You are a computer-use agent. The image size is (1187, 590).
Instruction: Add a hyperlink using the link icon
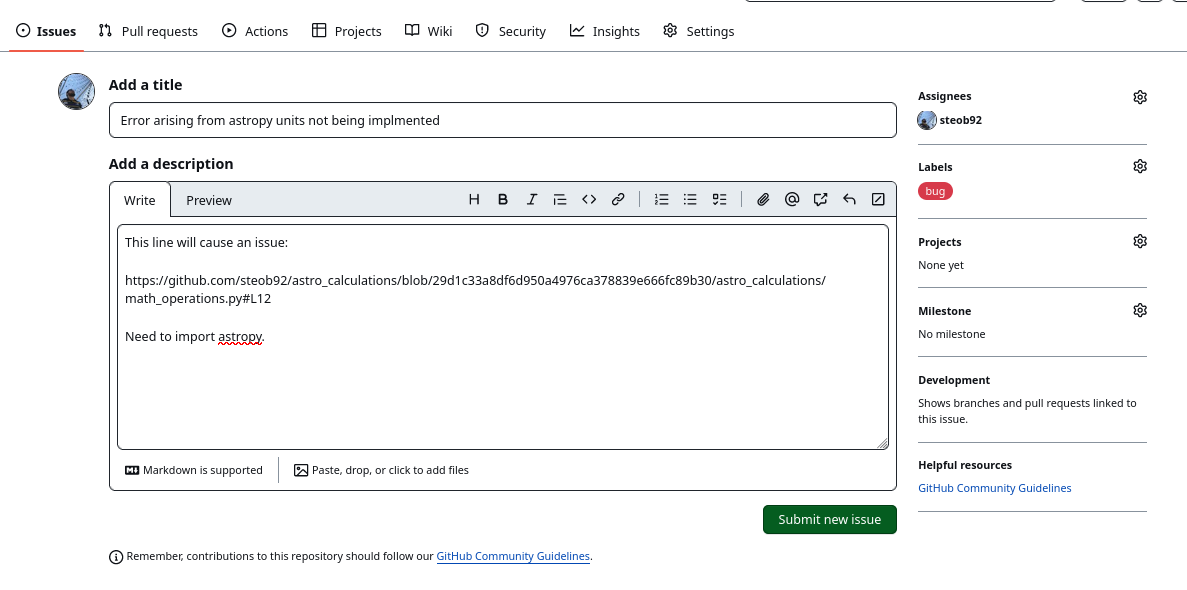click(x=618, y=199)
